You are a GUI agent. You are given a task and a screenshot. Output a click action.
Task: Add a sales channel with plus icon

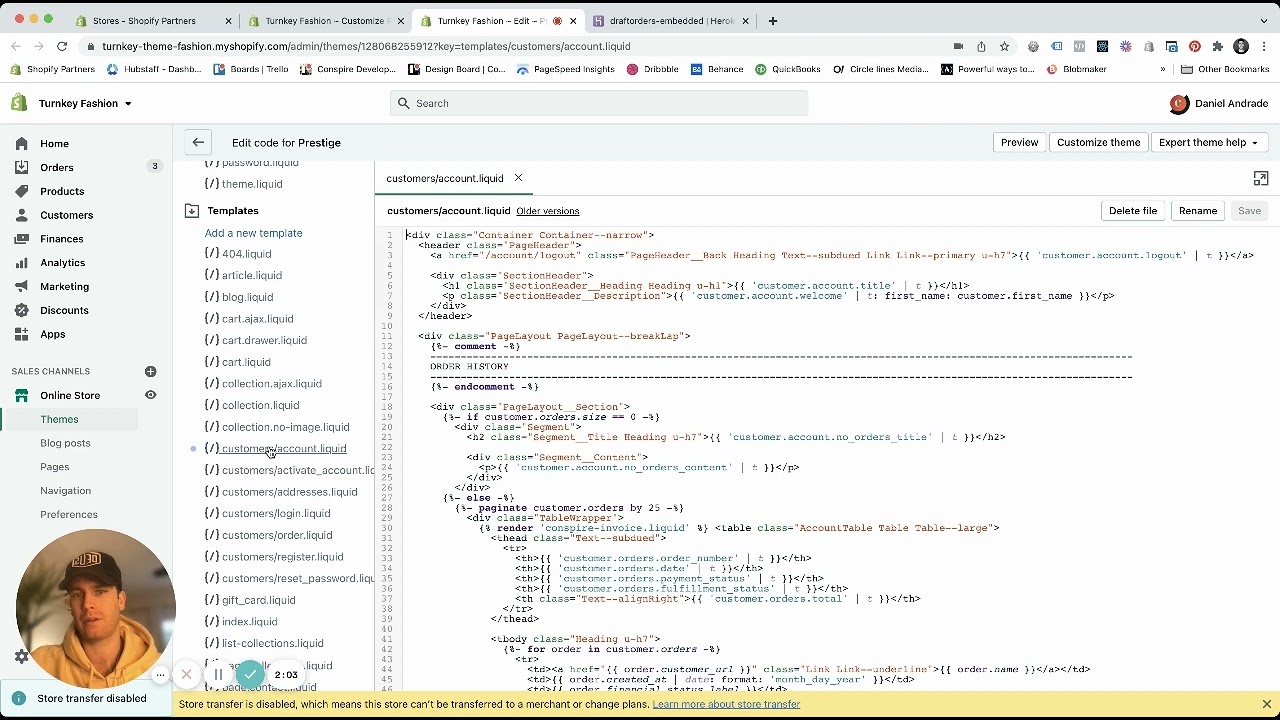[x=150, y=371]
